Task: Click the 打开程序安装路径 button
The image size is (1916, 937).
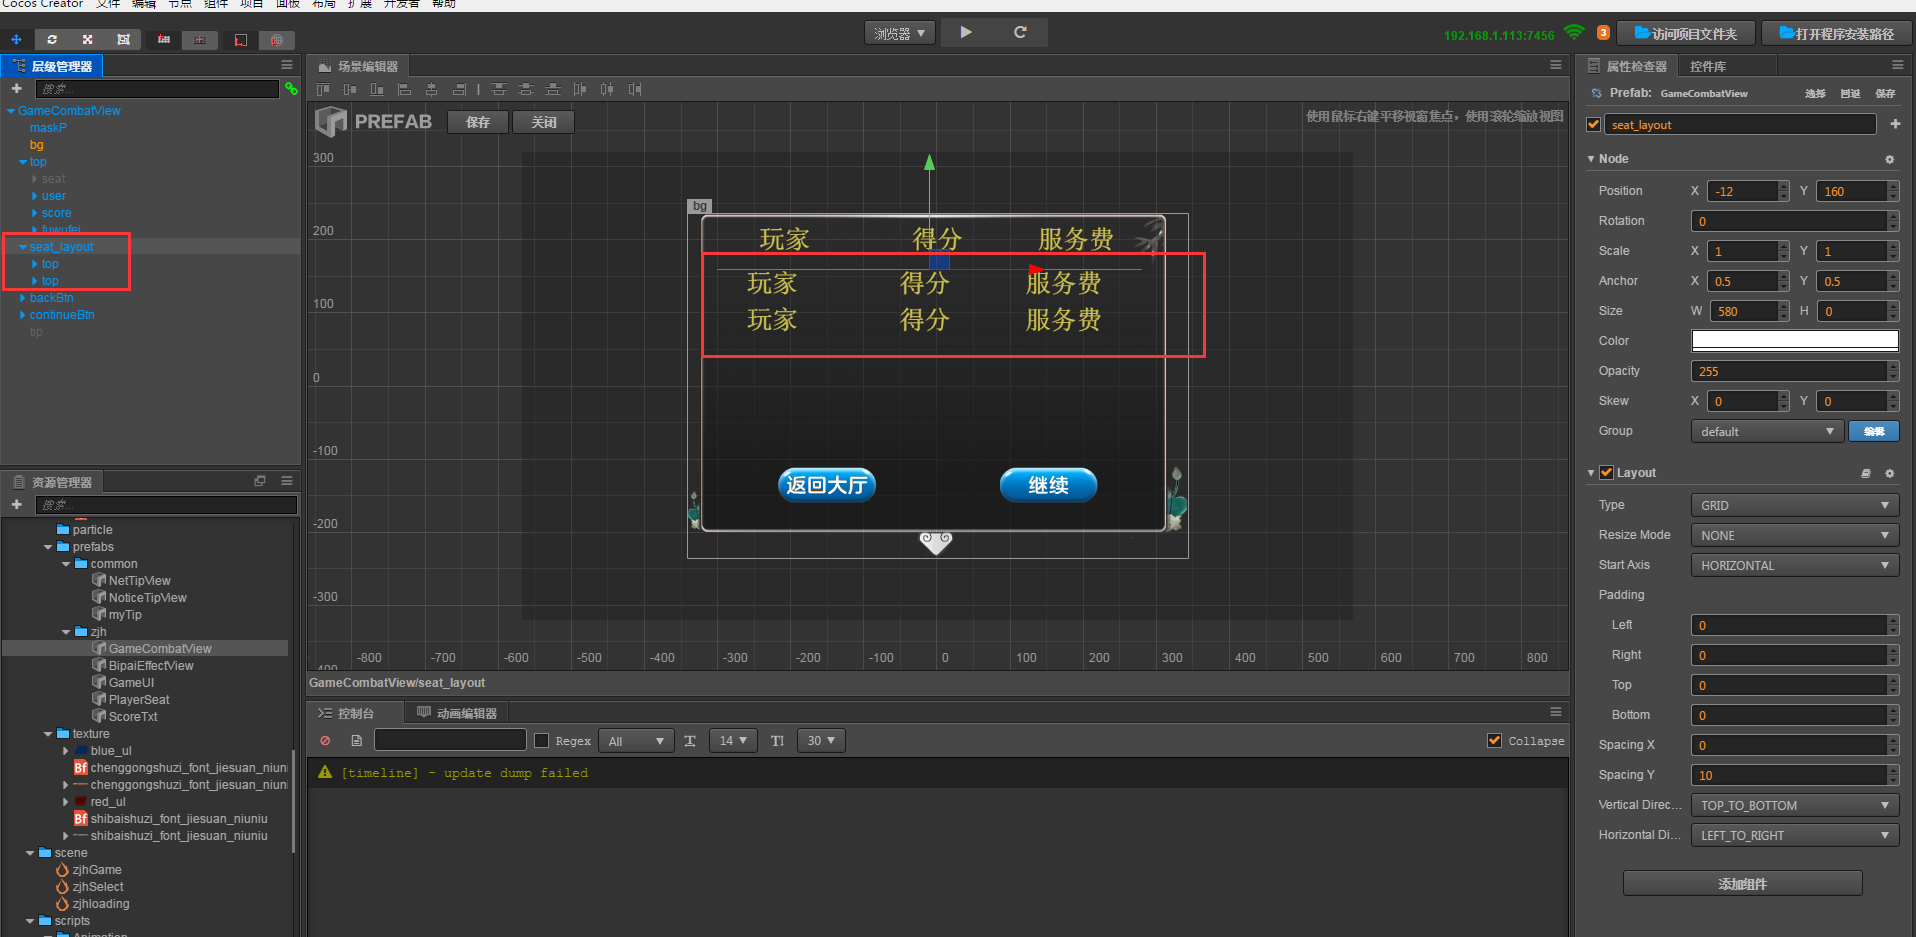Action: pyautogui.click(x=1836, y=33)
